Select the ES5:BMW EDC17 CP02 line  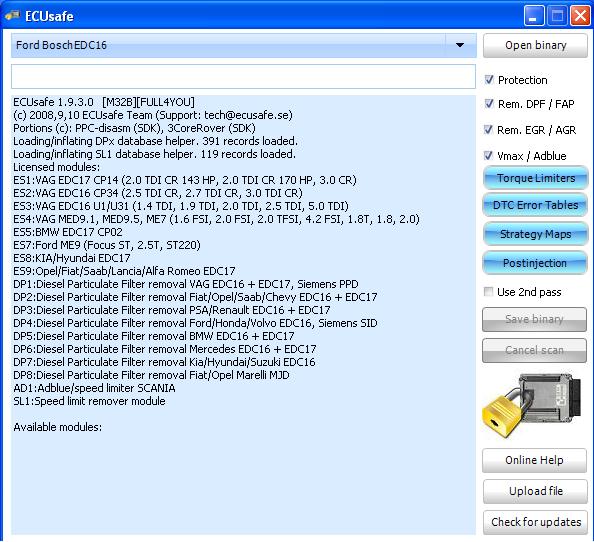(68, 232)
